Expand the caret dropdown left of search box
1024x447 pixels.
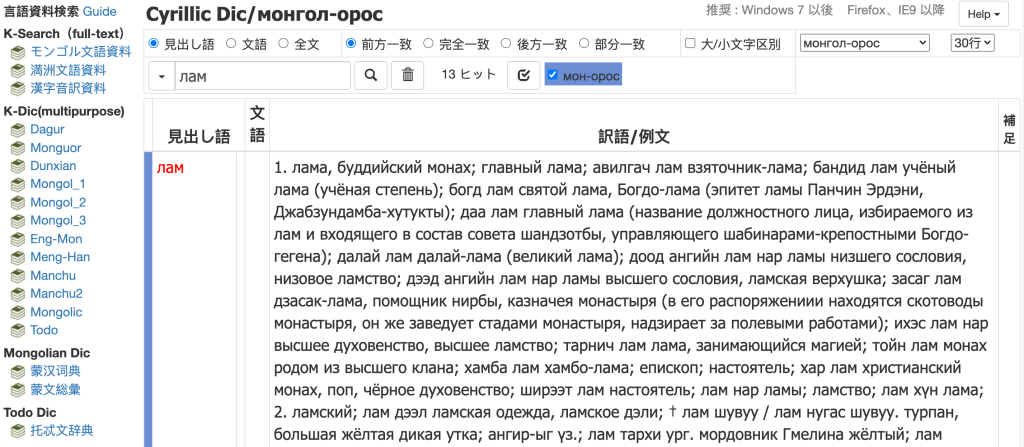[162, 75]
